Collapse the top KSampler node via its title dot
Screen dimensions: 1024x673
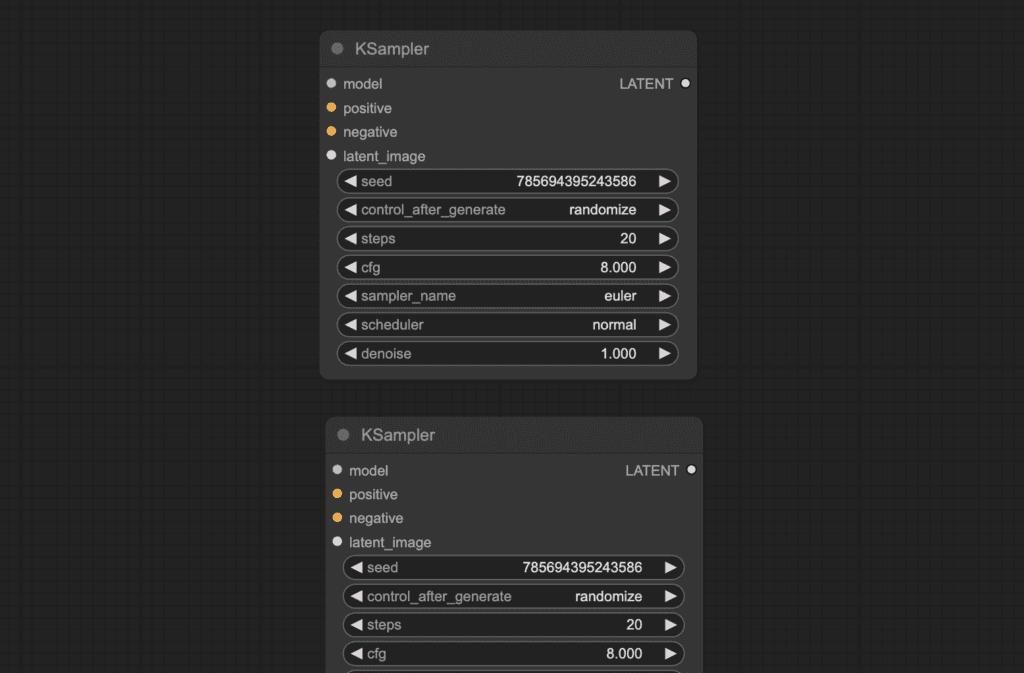[x=337, y=49]
